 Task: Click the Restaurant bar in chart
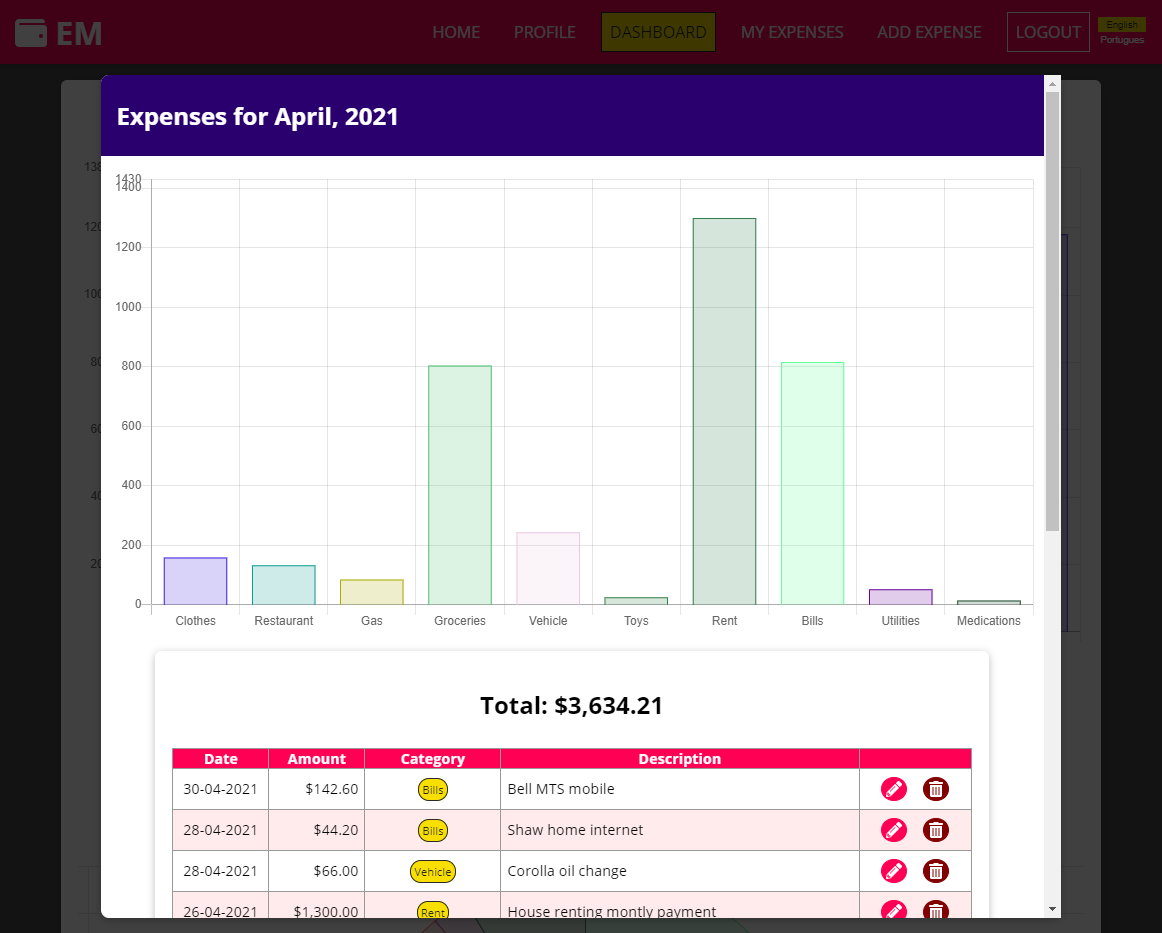click(x=283, y=585)
